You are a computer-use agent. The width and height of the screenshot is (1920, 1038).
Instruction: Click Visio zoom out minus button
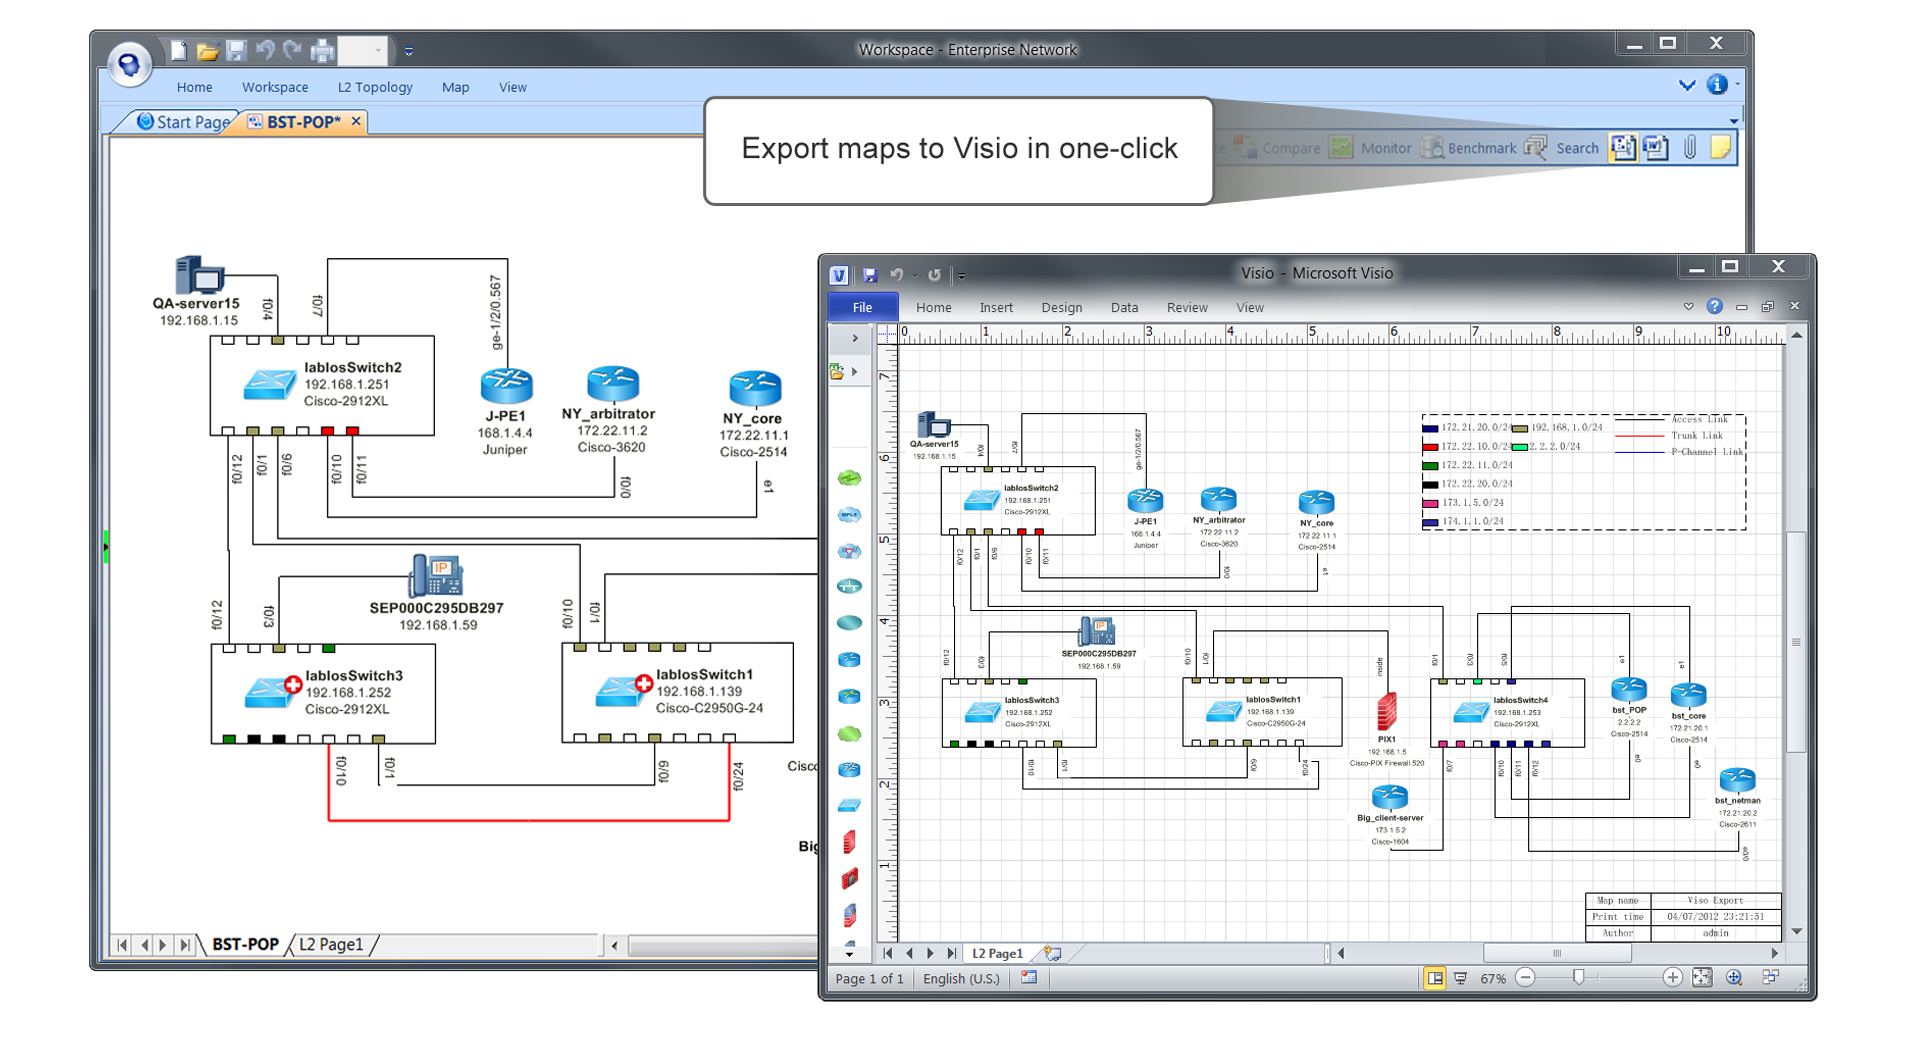(1525, 978)
